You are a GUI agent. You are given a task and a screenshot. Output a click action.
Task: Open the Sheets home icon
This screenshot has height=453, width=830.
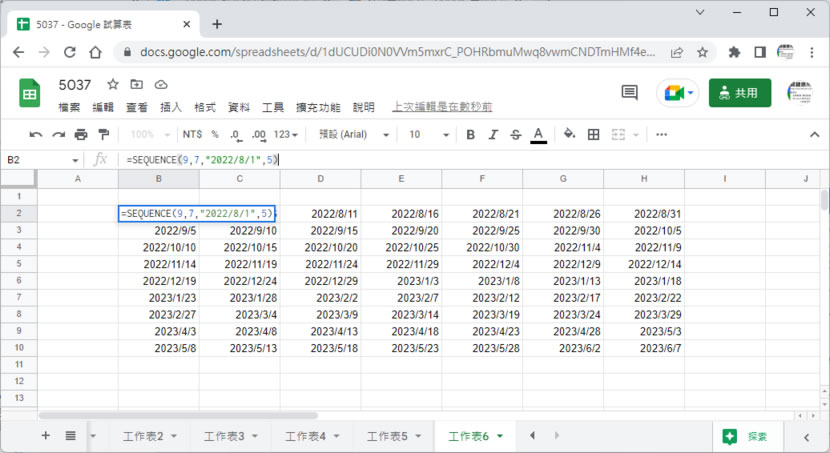(x=30, y=93)
